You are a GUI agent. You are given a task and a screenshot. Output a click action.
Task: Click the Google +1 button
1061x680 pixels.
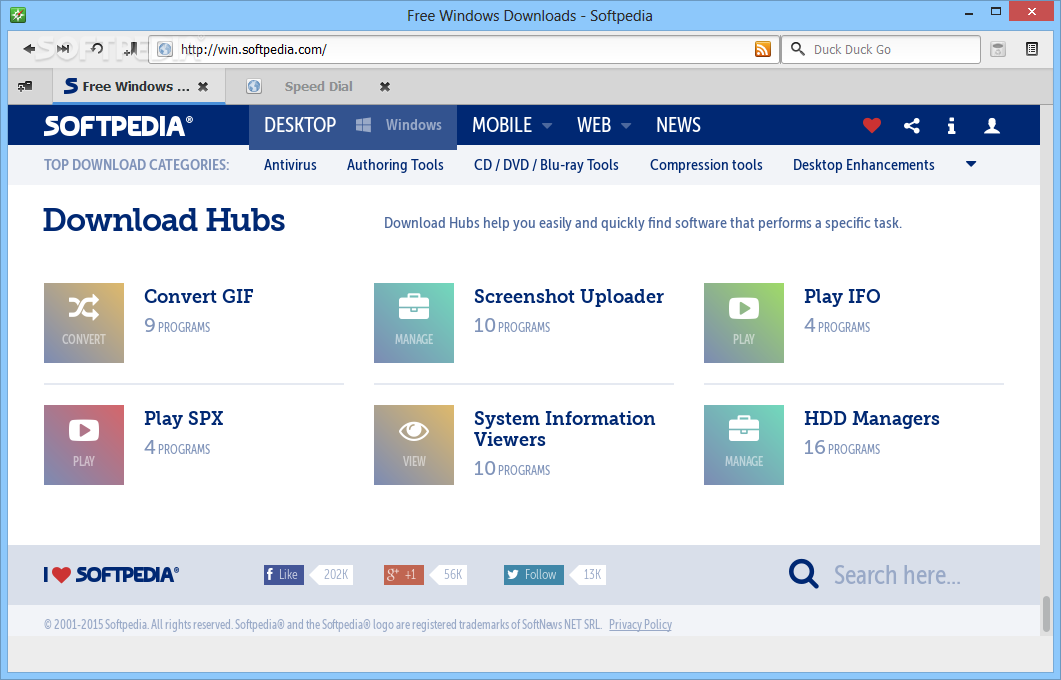click(404, 574)
